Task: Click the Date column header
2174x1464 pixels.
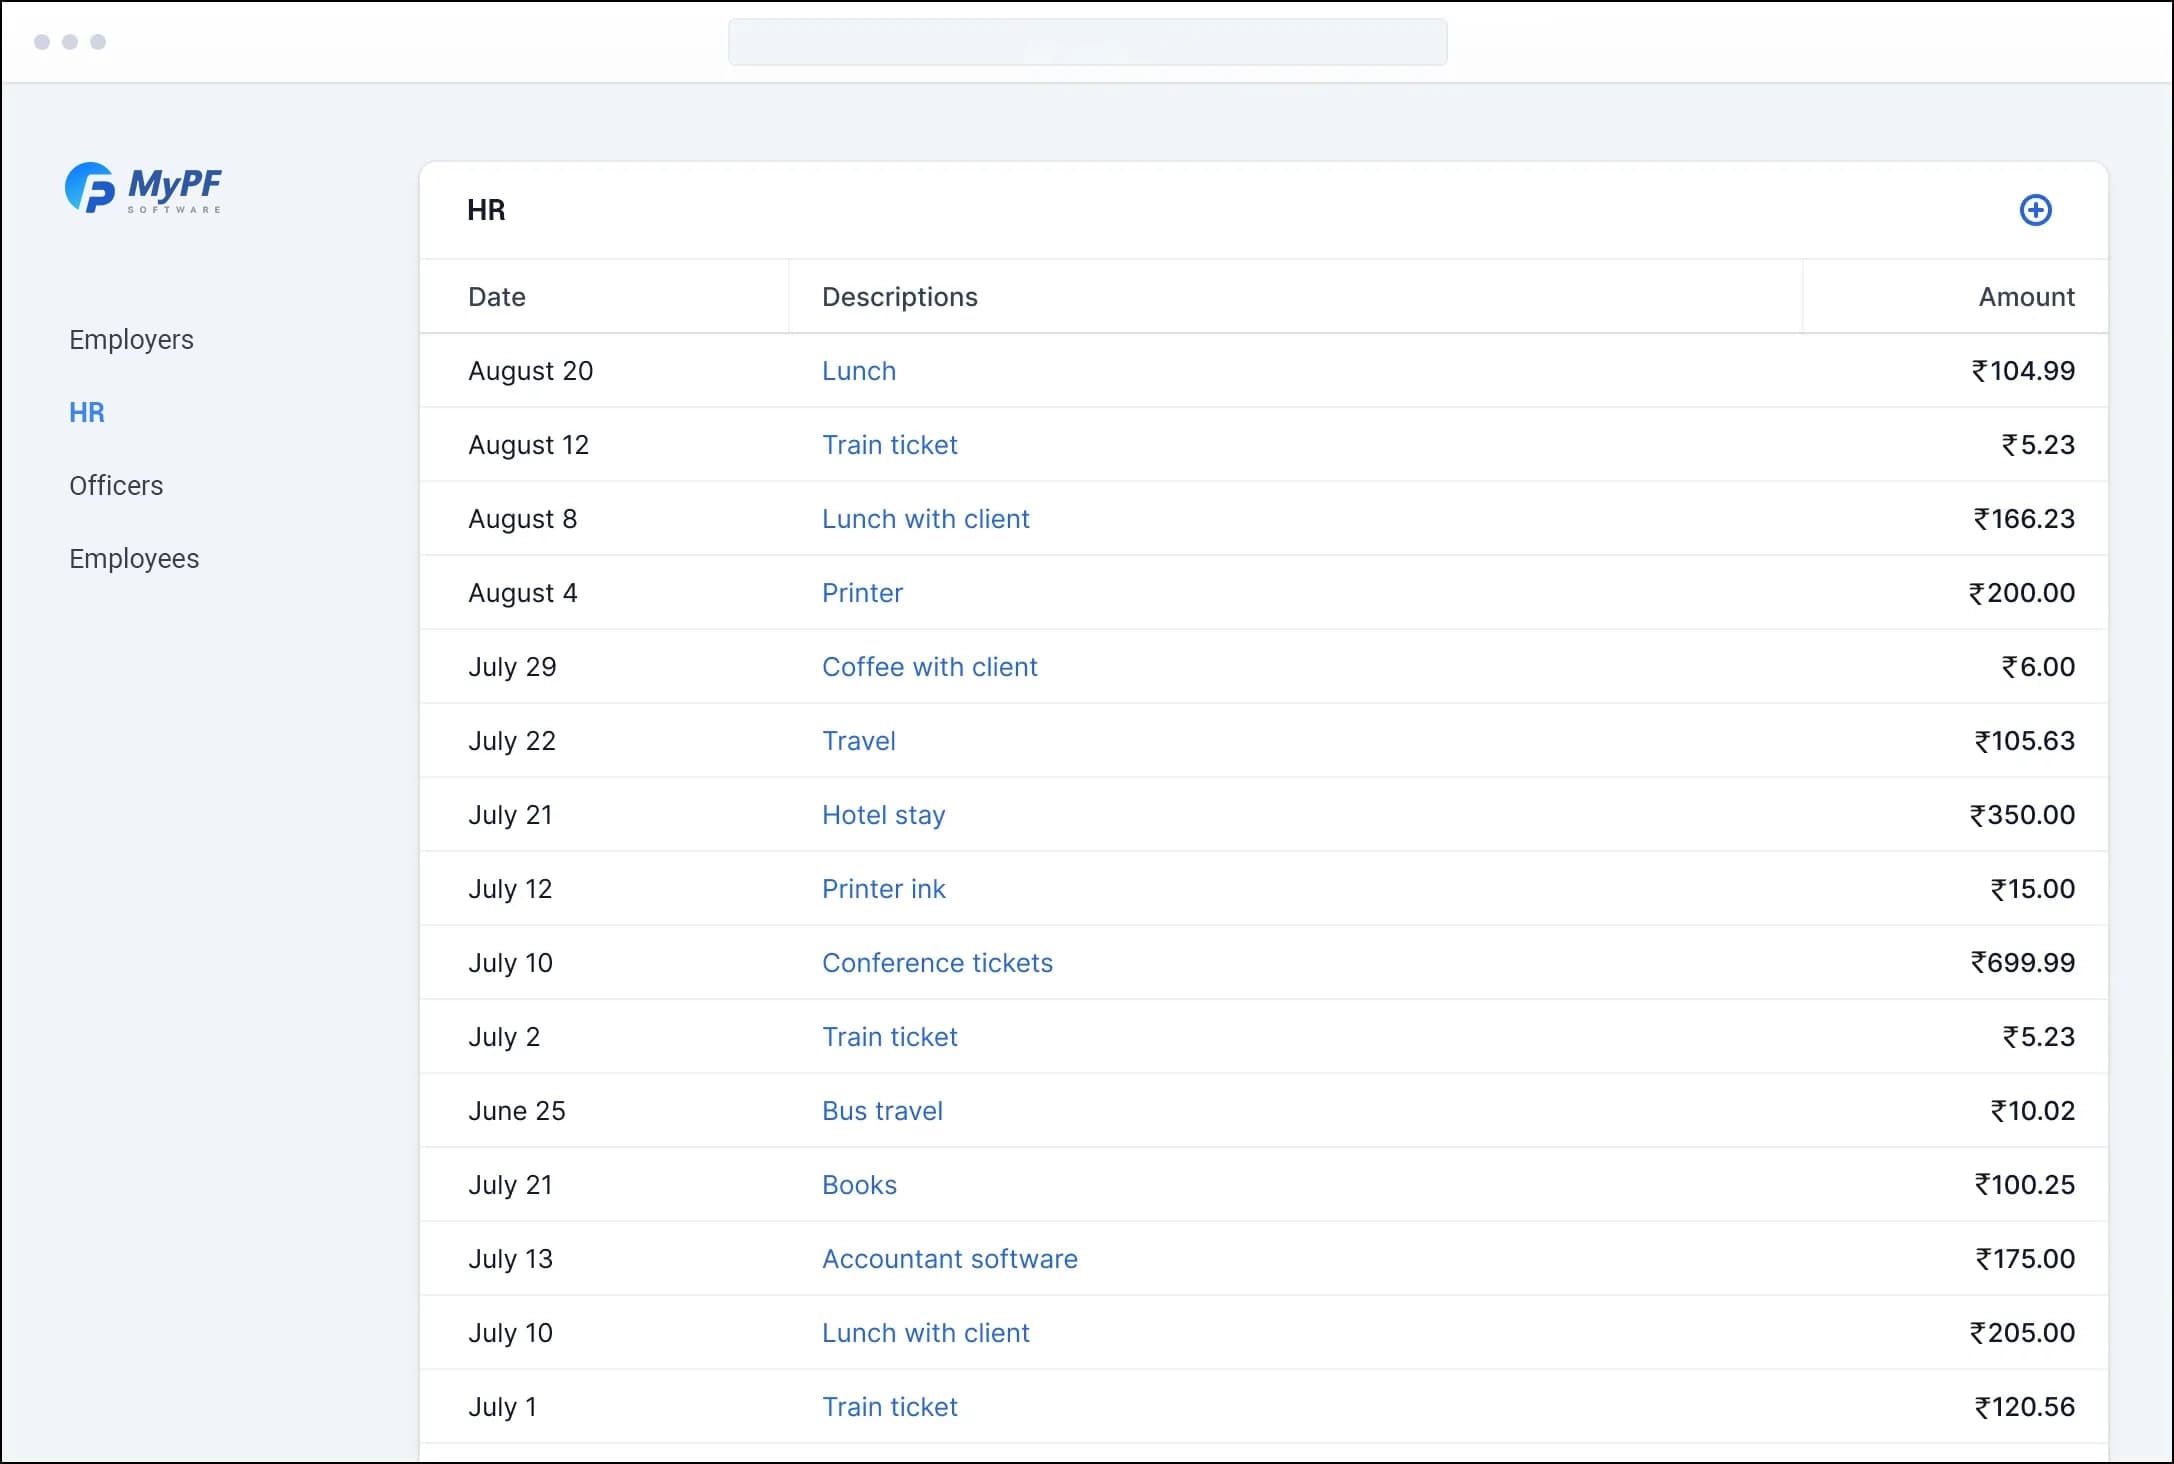Action: point(497,297)
